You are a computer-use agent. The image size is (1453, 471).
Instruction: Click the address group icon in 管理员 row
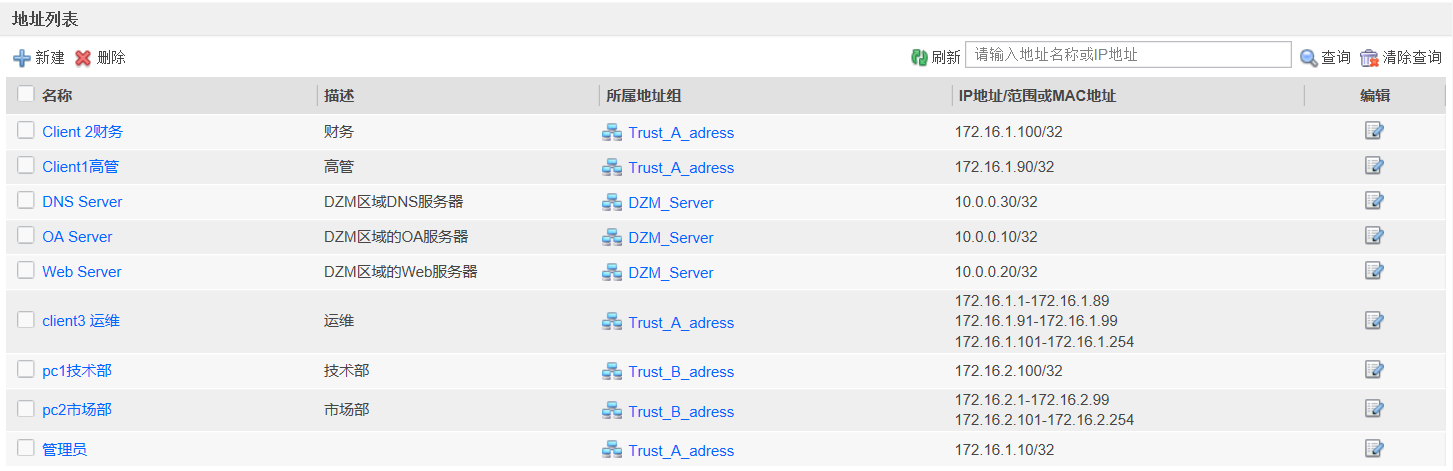click(x=612, y=450)
